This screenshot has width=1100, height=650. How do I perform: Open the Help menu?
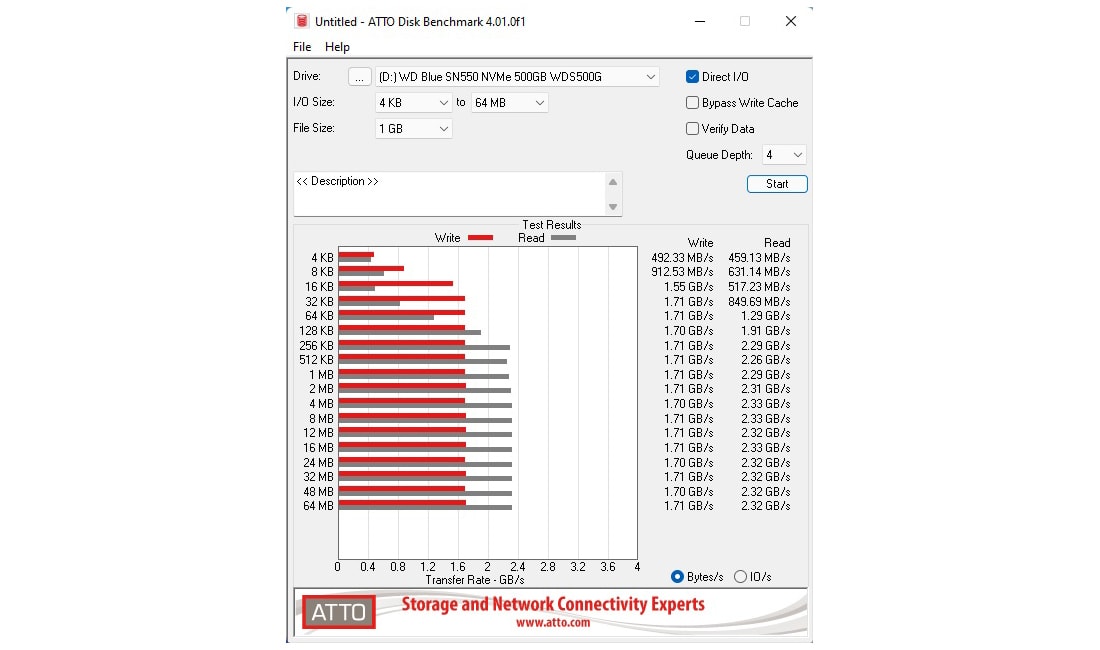coord(337,47)
